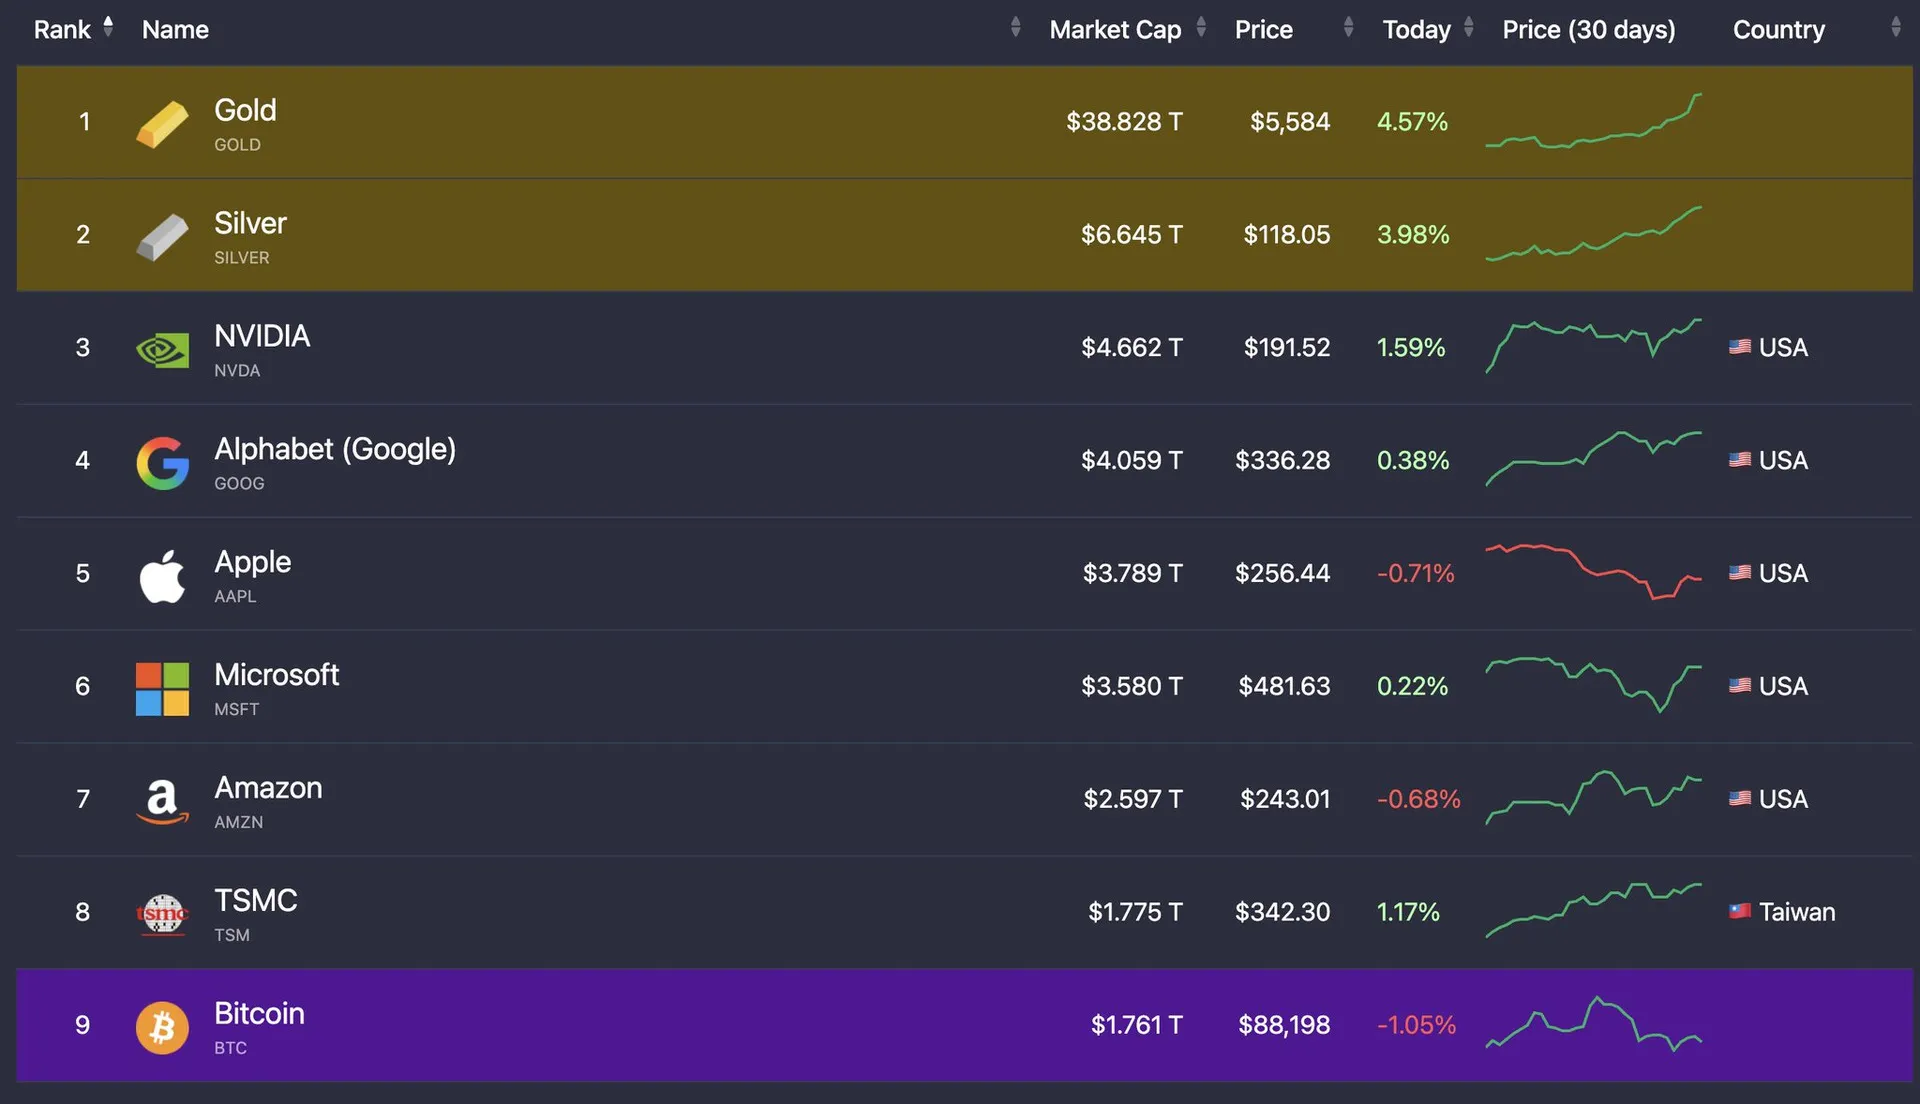Sort by Today column header
Viewport: 1920px width, 1104px height.
tap(1416, 30)
